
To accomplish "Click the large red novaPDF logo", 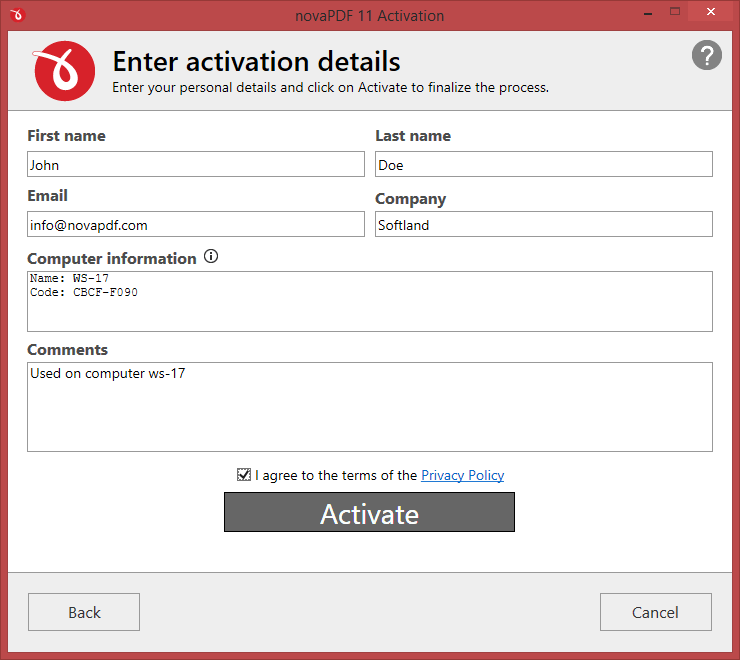I will [64, 71].
